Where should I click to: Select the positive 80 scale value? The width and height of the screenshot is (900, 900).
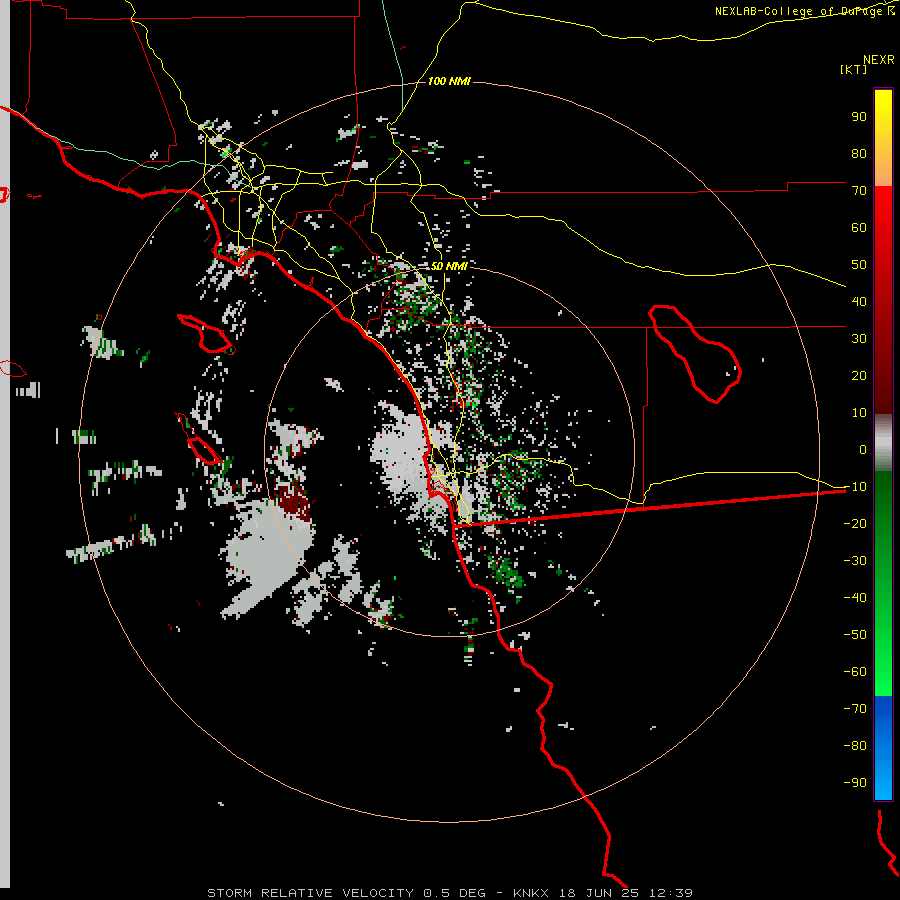tap(859, 153)
